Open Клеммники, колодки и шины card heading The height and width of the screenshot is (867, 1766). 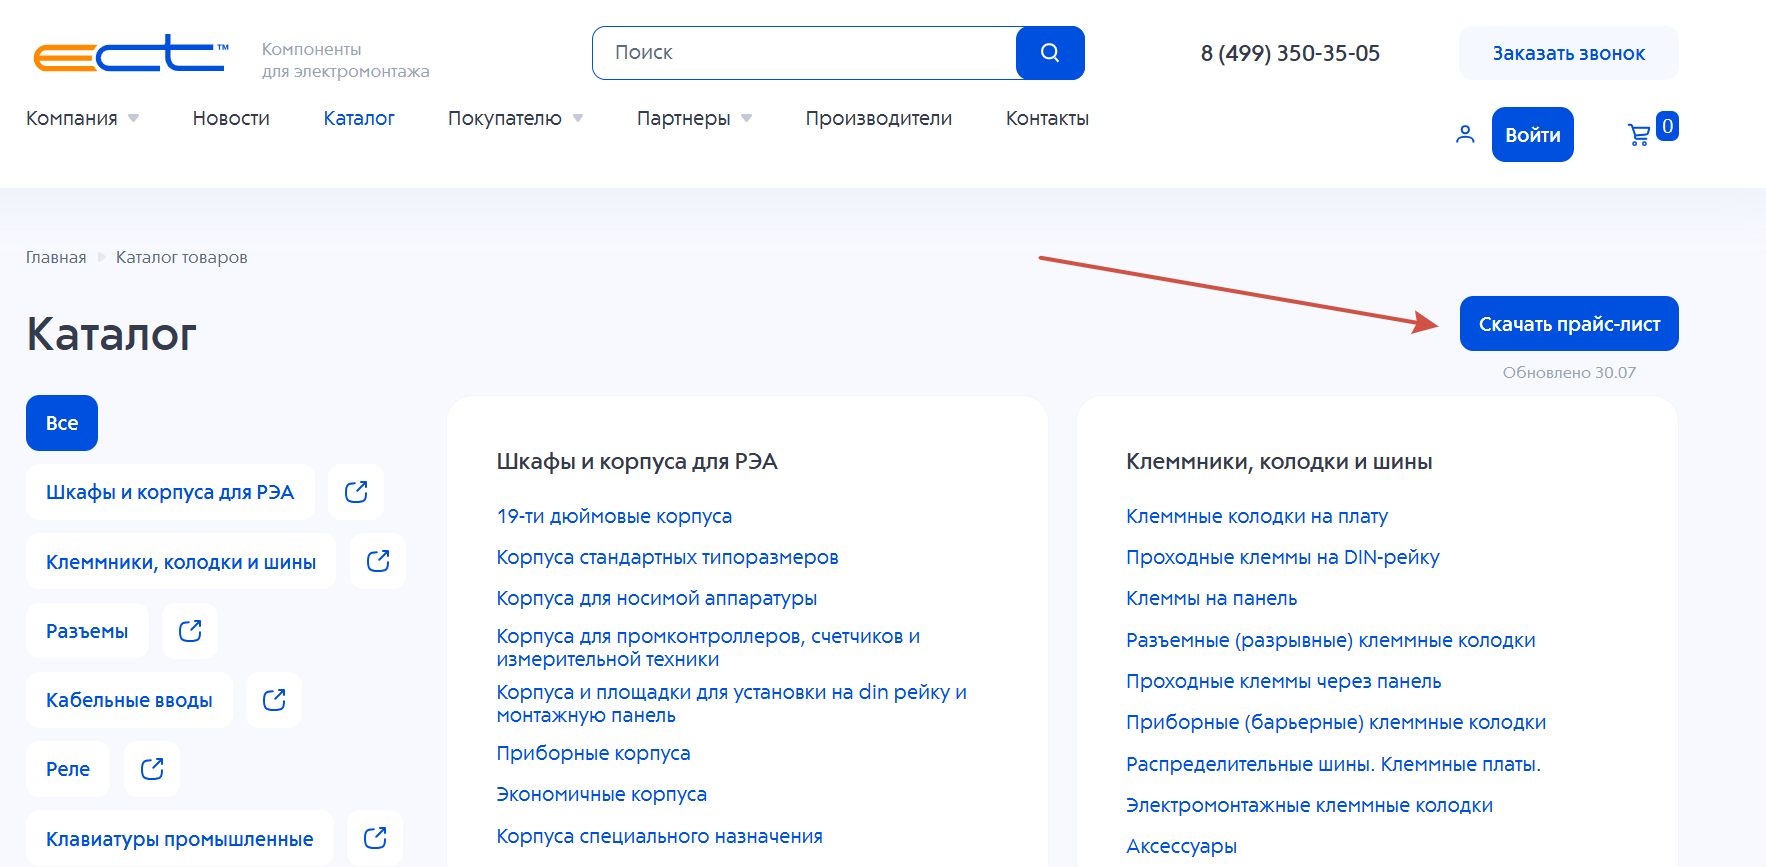1279,461
